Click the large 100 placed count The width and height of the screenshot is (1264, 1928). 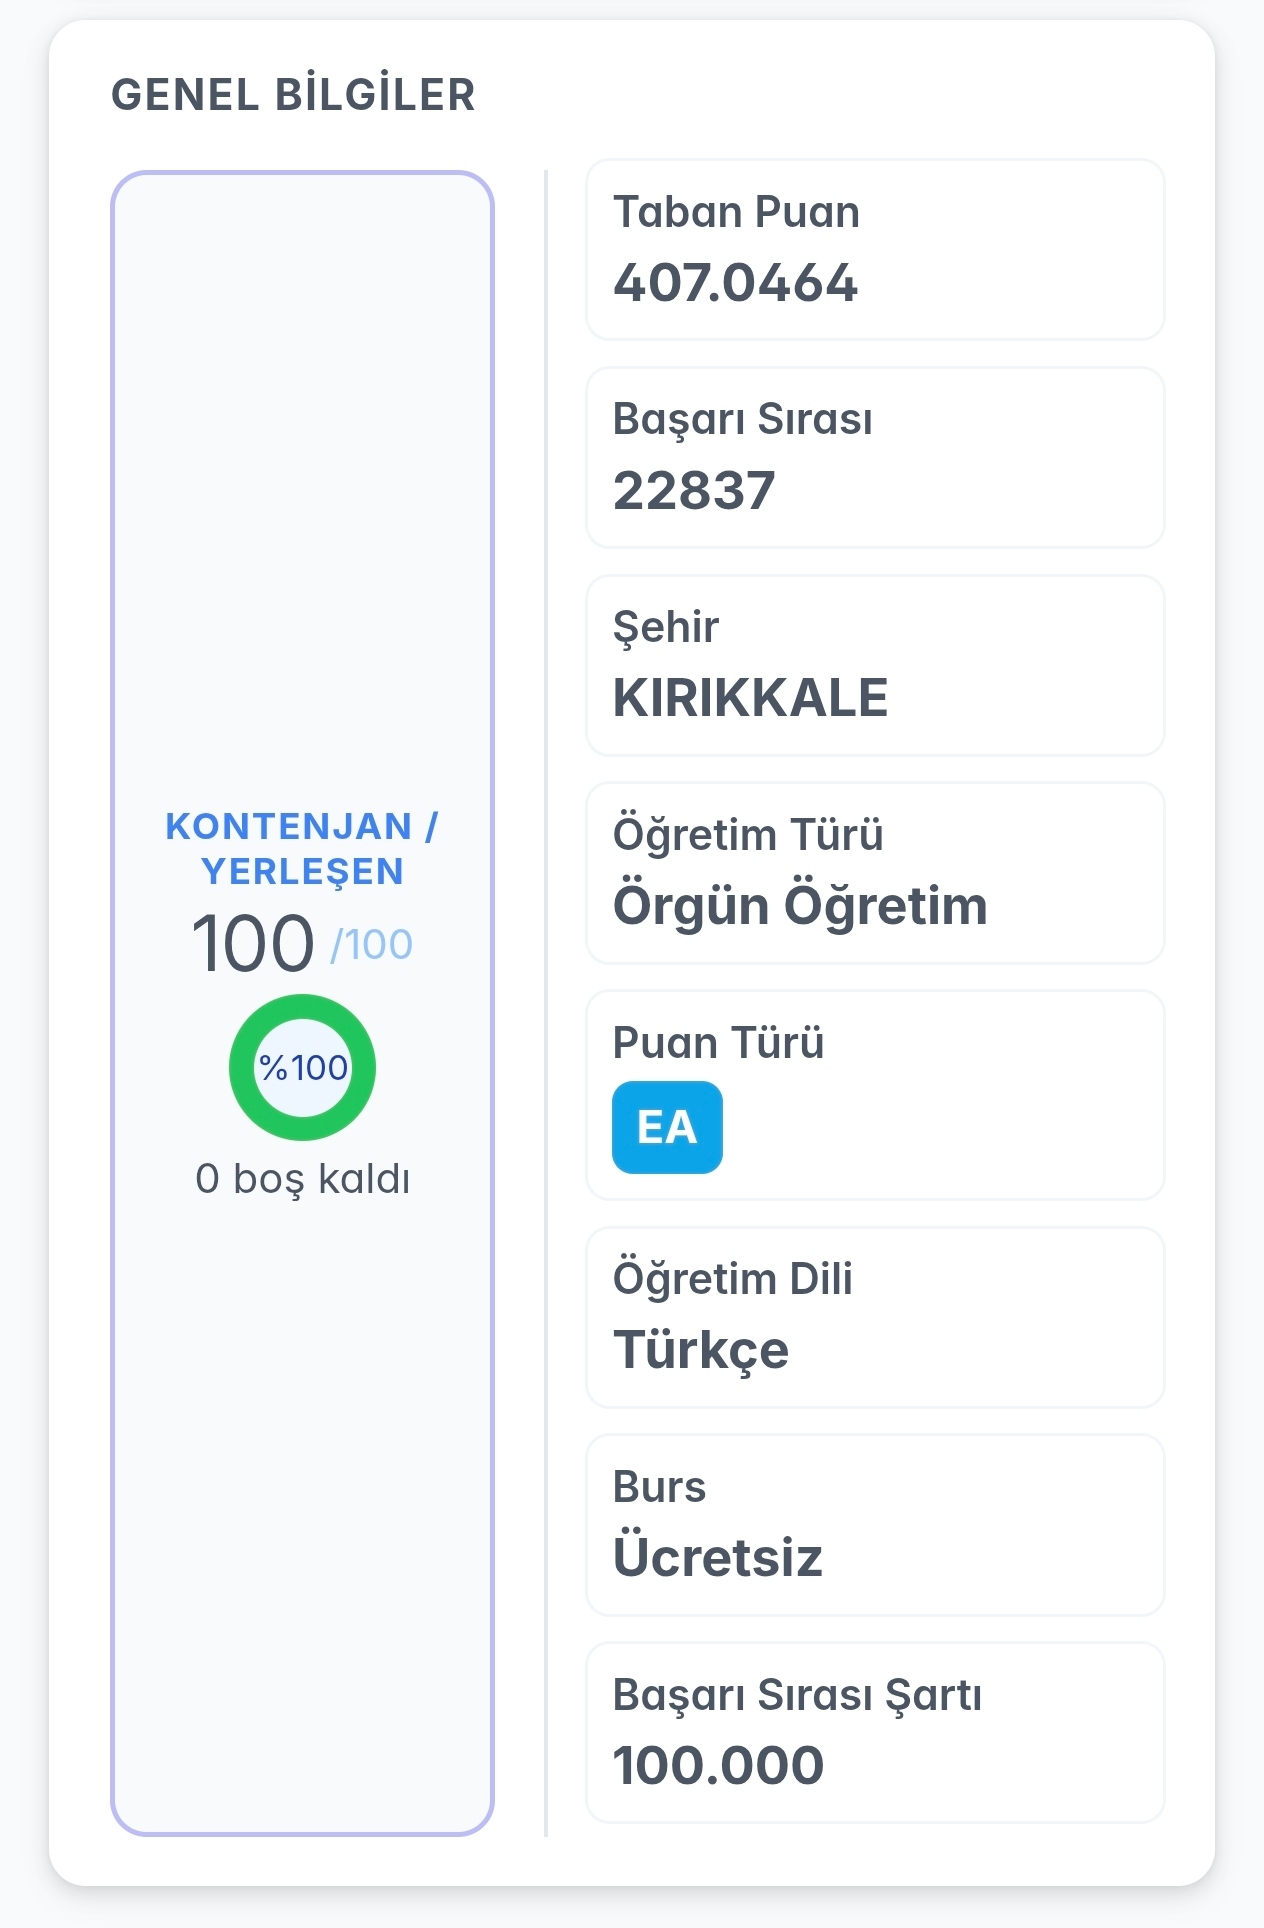coord(253,943)
